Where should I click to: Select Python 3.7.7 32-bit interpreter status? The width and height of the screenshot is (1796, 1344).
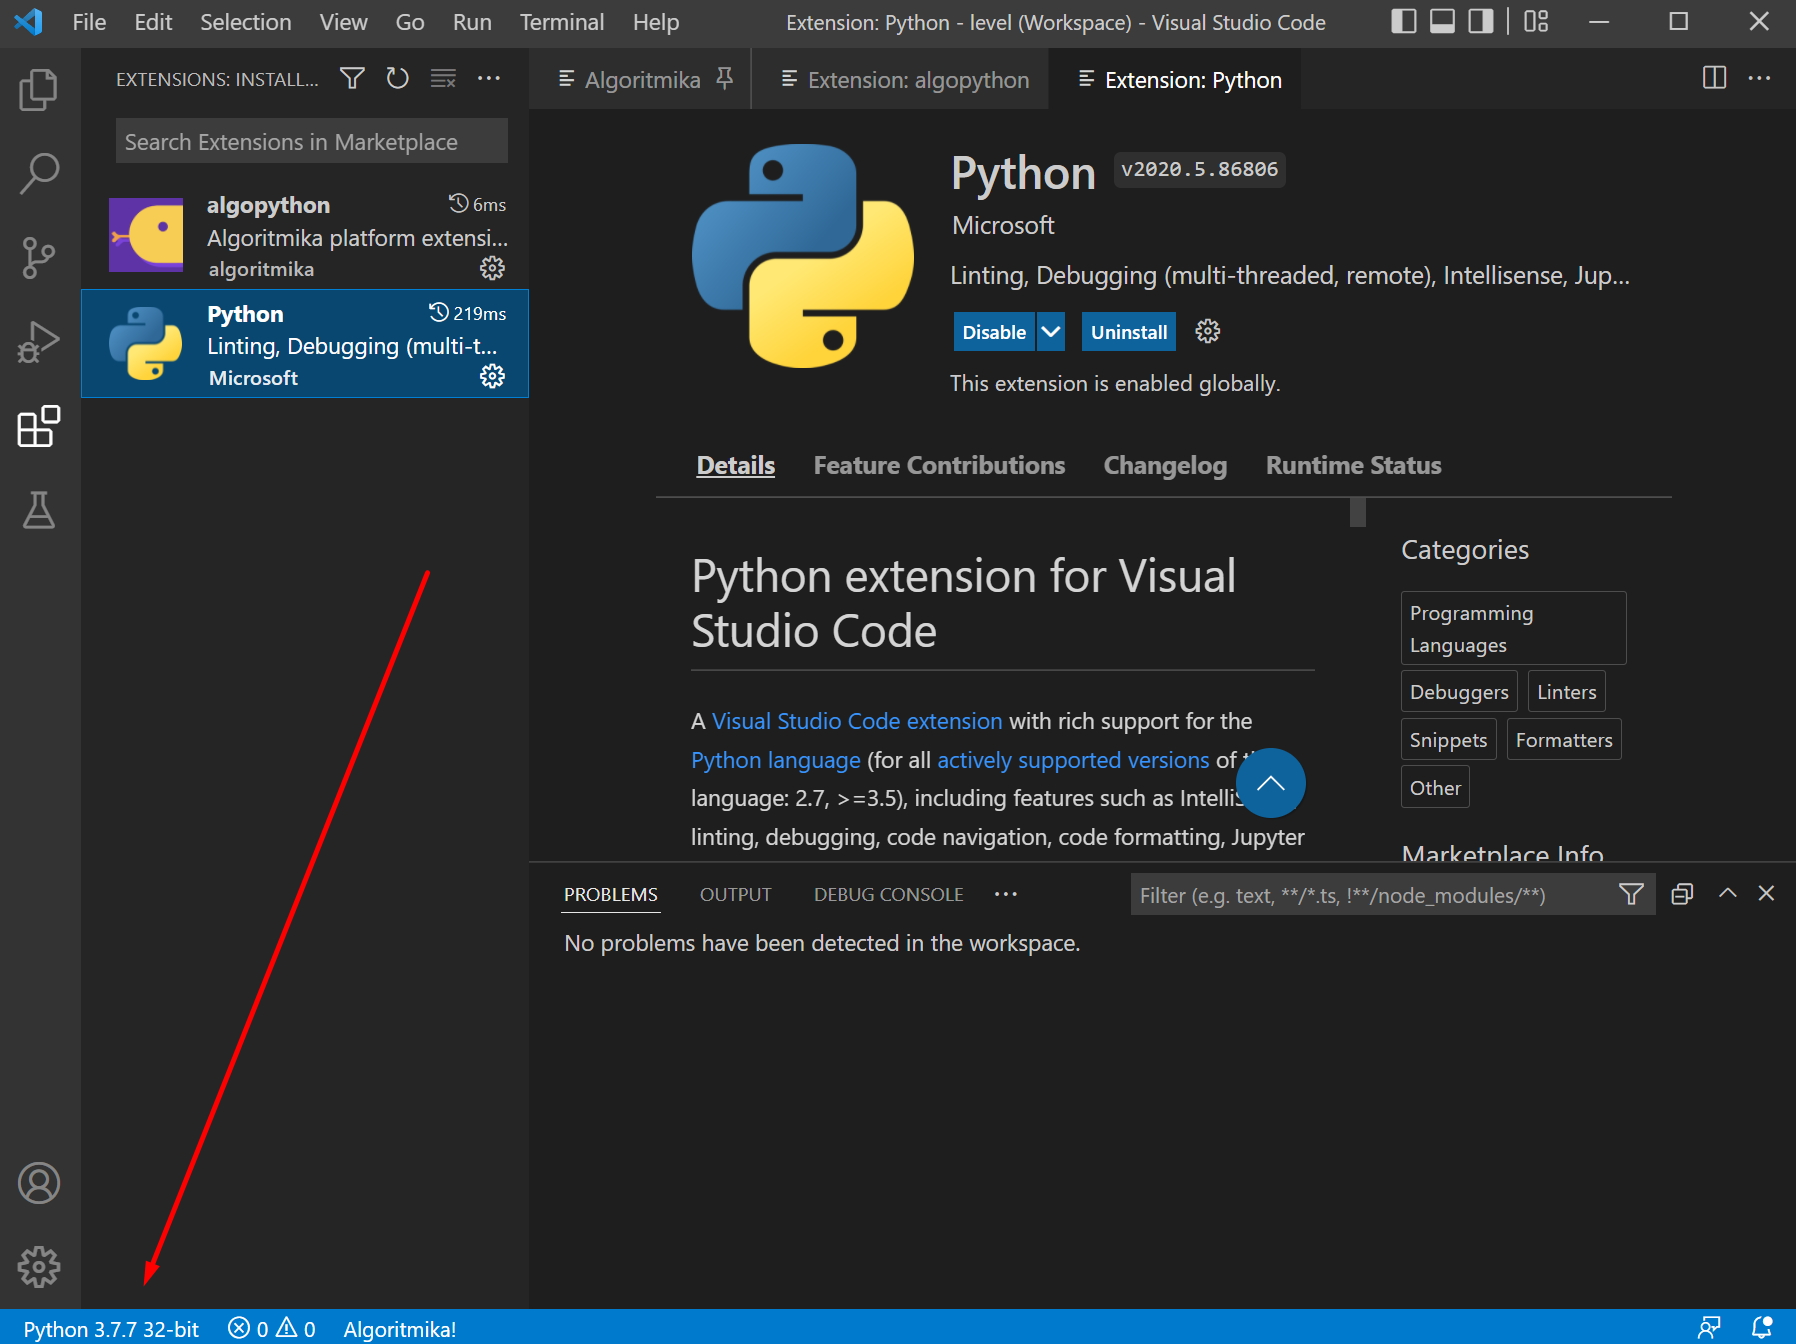[111, 1328]
